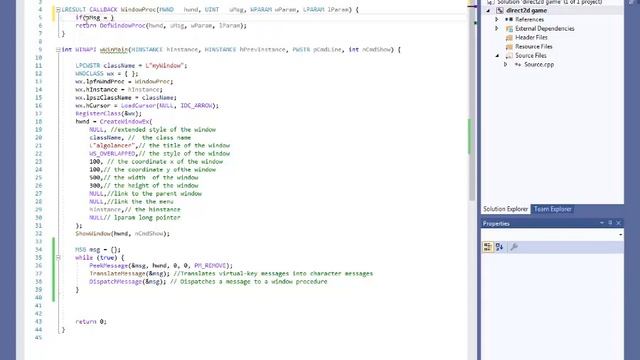Screen dimensions: 640x360
Task: Collapse the while (true) loop block
Action: pos(58,258)
